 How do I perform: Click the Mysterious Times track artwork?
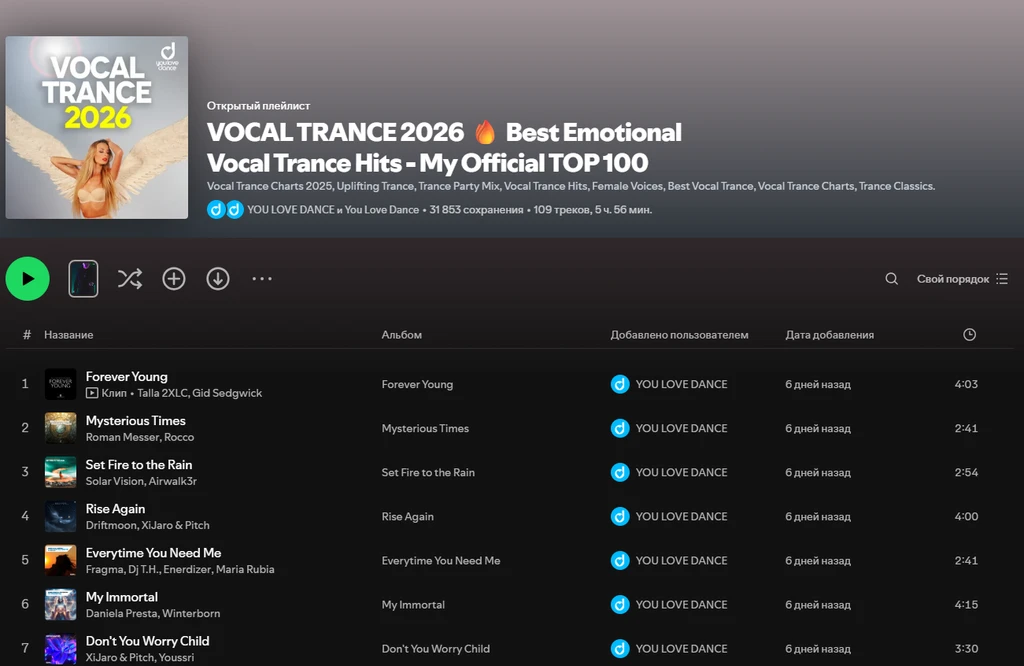(x=60, y=428)
